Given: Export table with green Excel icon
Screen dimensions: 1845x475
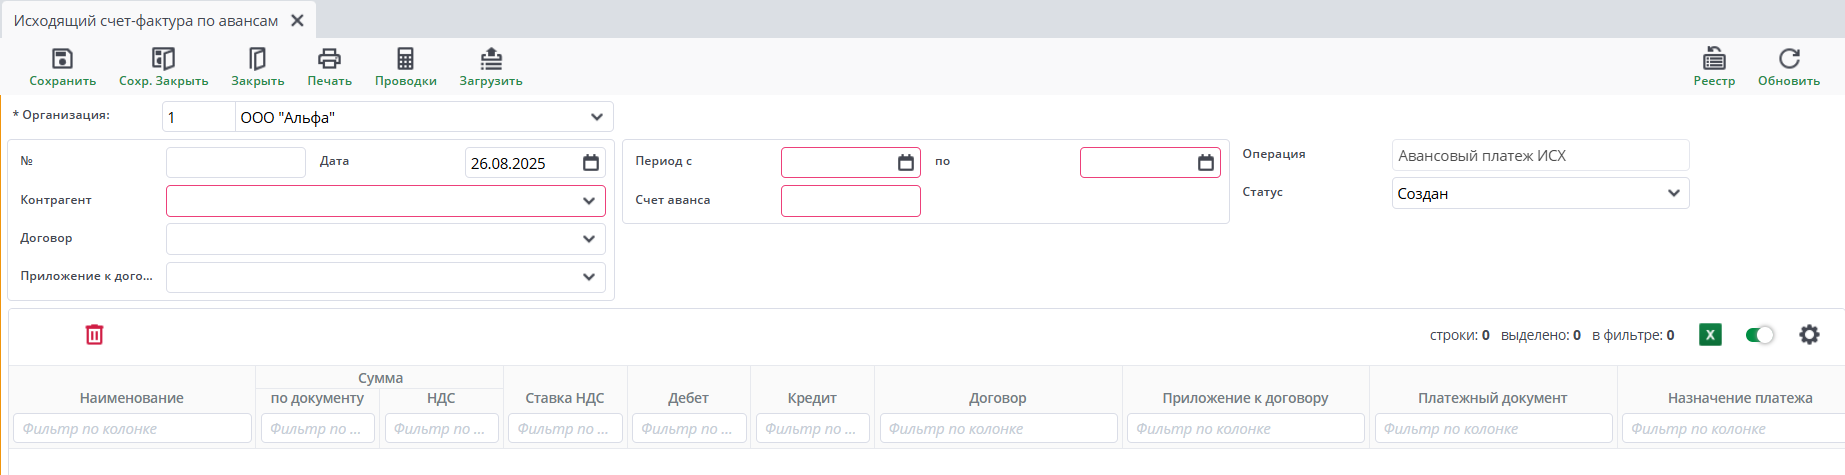Looking at the screenshot, I should 1710,335.
